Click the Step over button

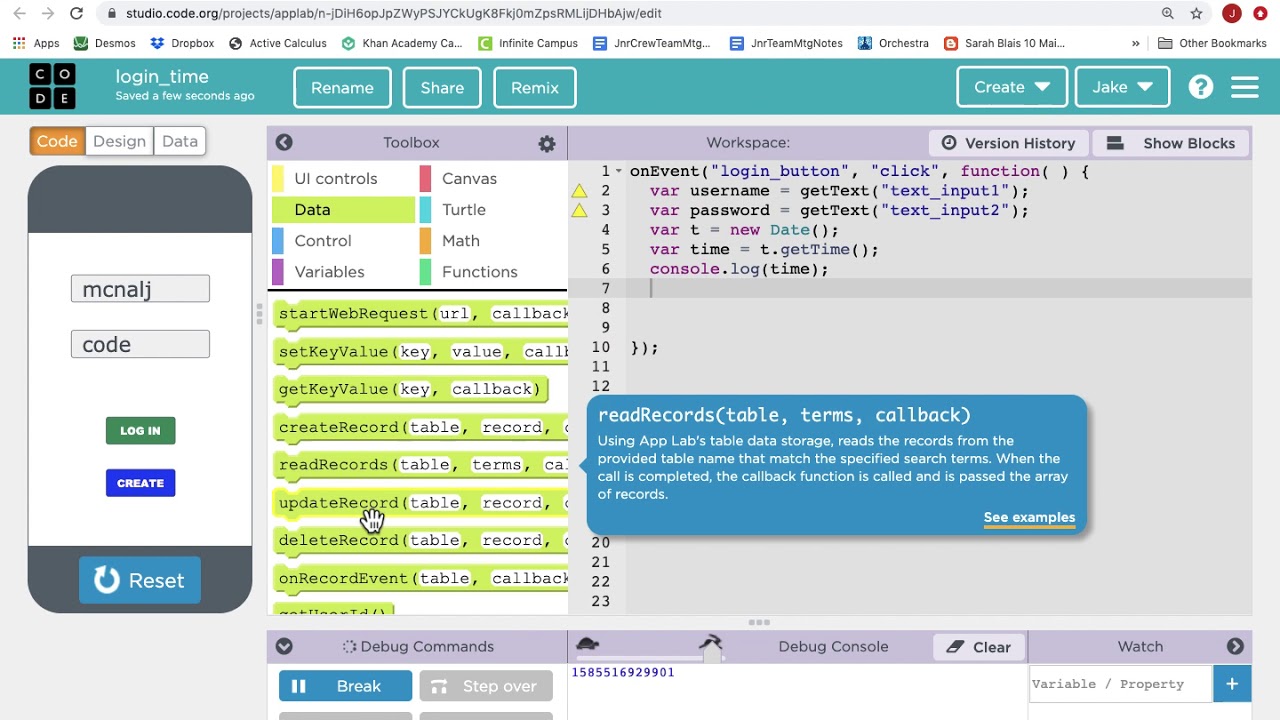click(x=486, y=686)
